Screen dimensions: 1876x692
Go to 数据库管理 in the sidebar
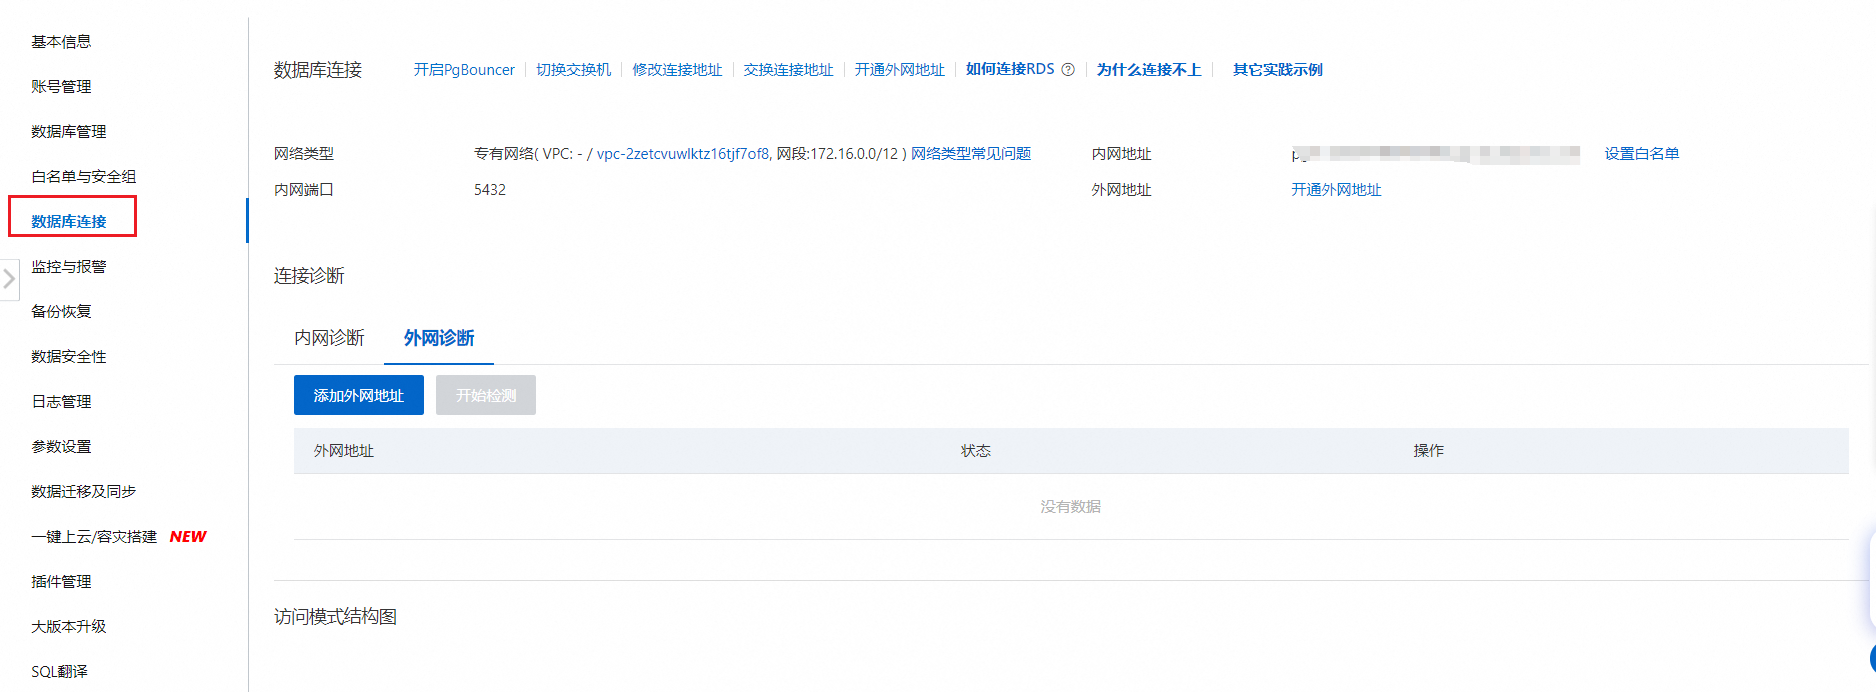point(69,132)
